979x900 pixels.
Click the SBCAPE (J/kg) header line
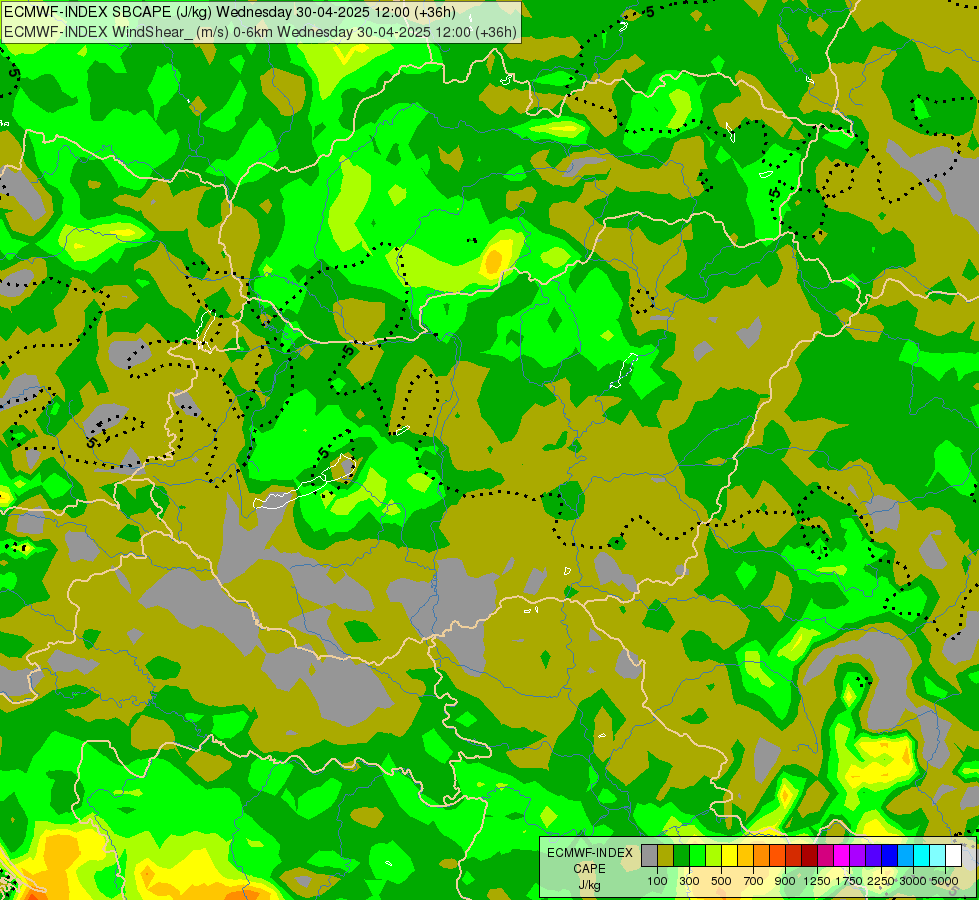click(x=230, y=12)
